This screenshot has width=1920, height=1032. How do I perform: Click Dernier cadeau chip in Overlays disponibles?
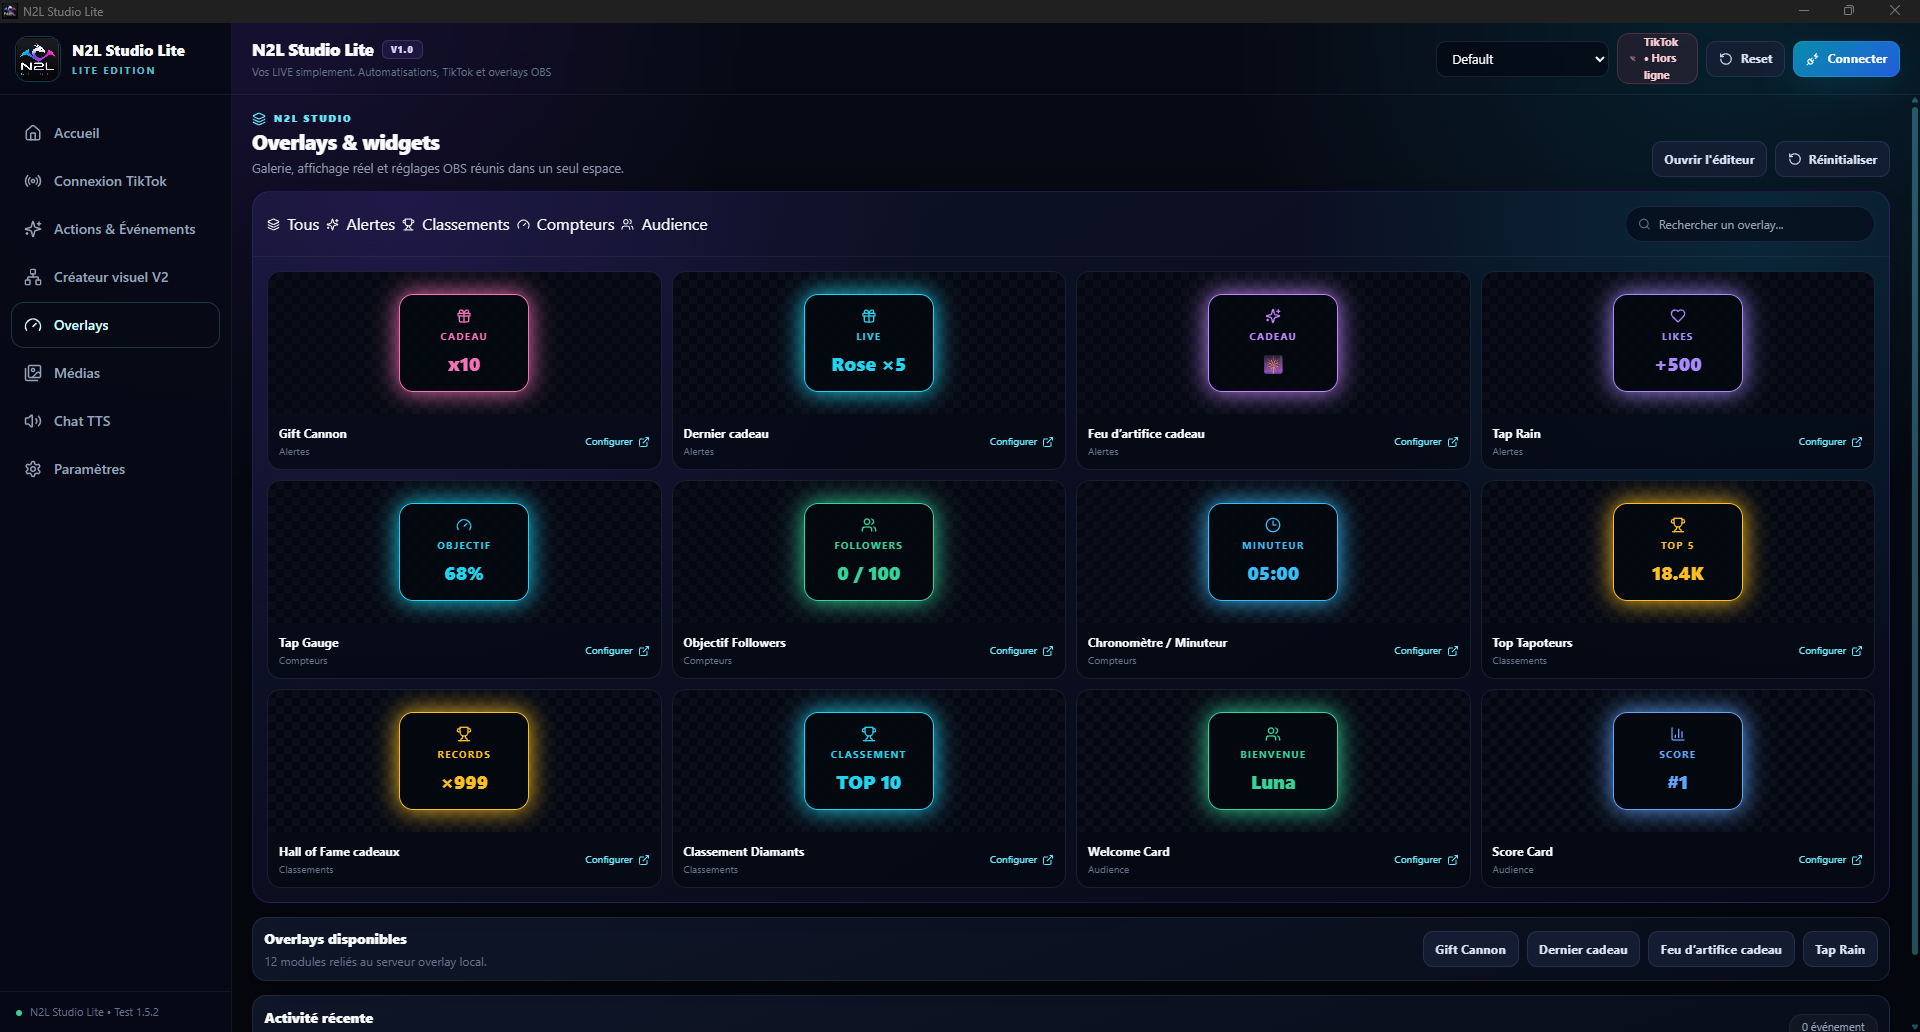click(1583, 950)
